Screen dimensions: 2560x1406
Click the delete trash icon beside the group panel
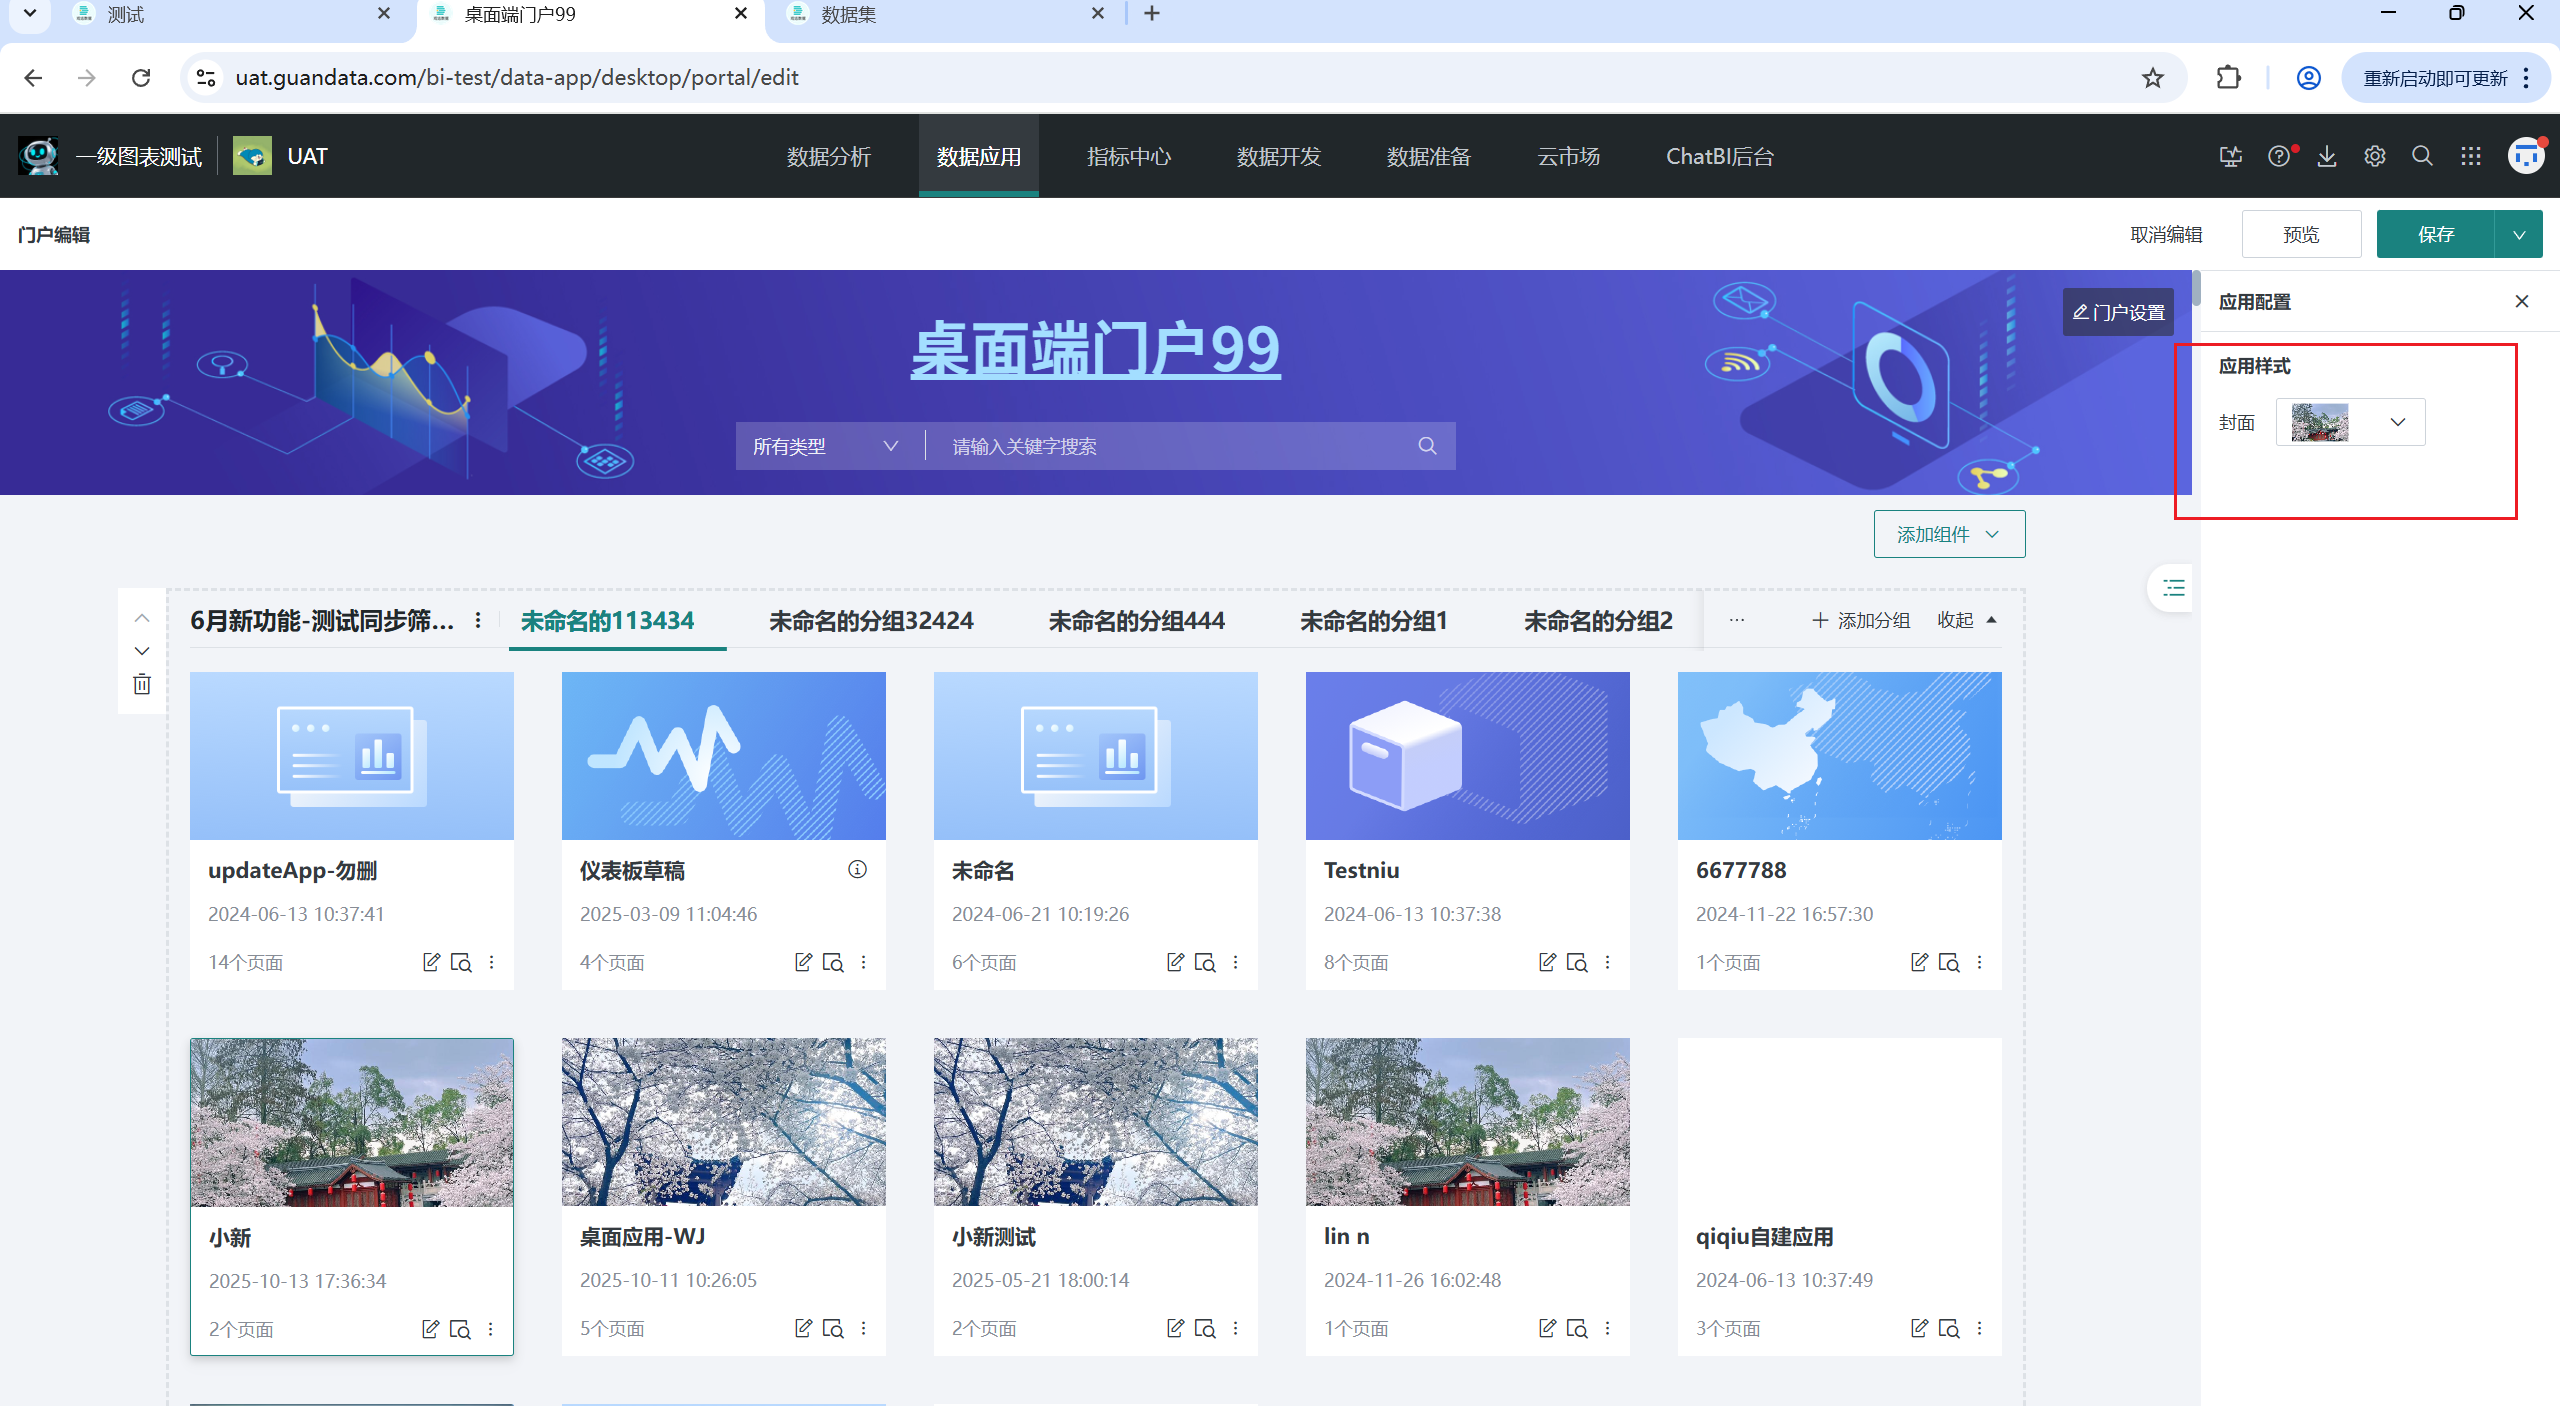(141, 684)
